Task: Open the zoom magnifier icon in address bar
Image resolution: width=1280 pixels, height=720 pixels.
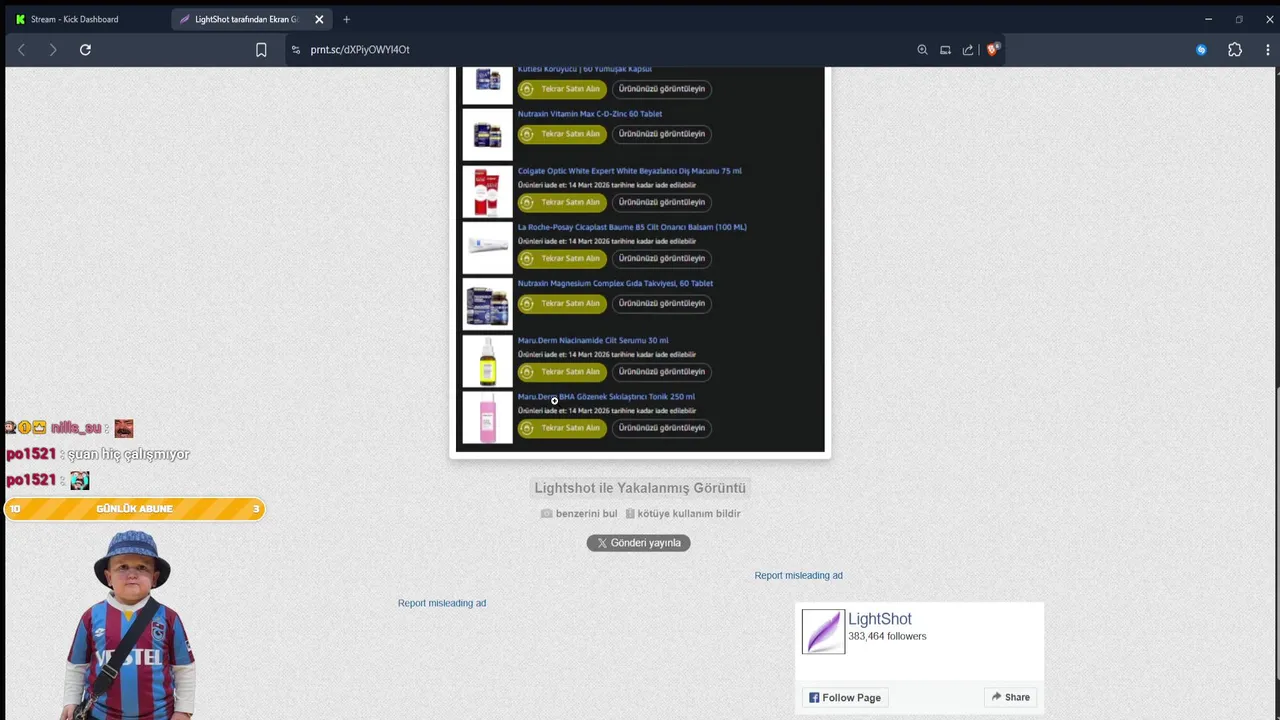Action: [922, 49]
